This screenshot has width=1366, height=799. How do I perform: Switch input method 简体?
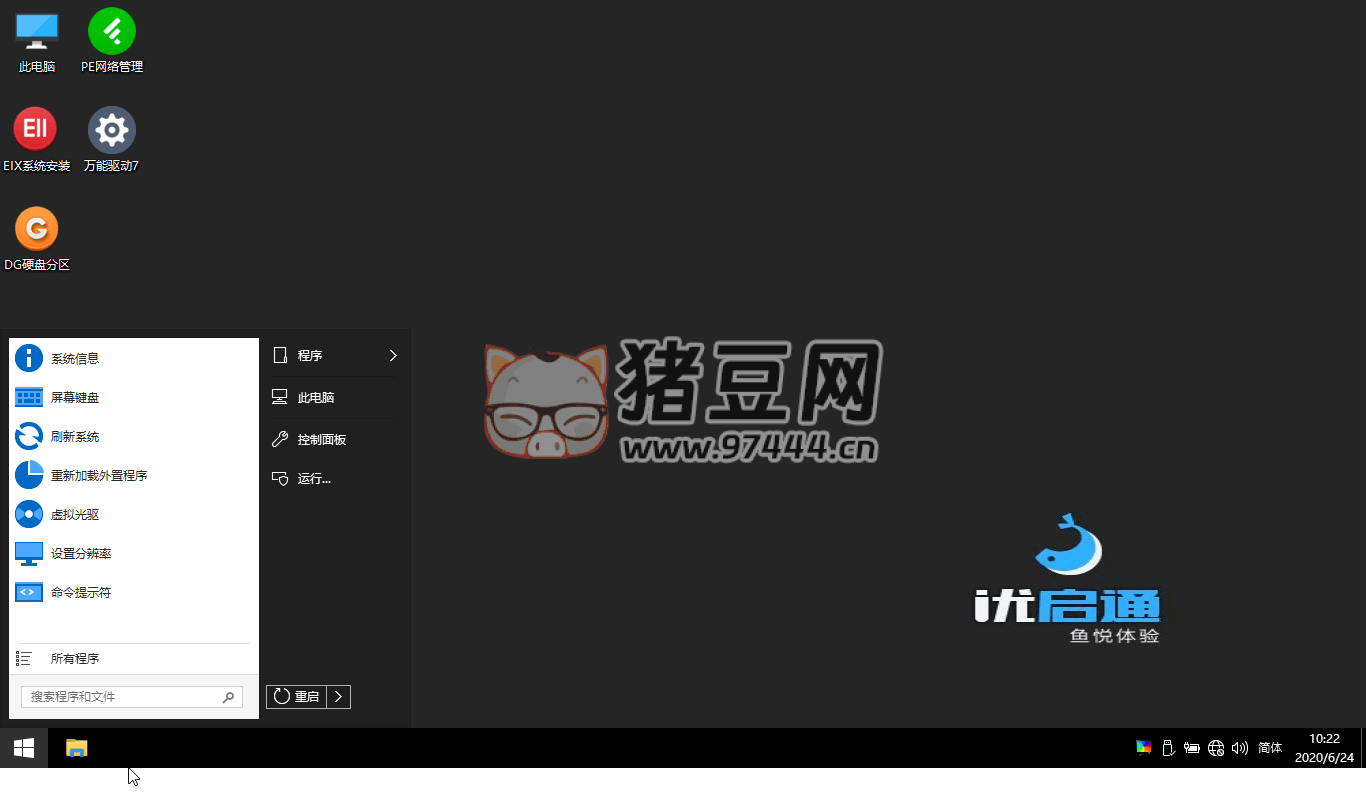[1270, 747]
